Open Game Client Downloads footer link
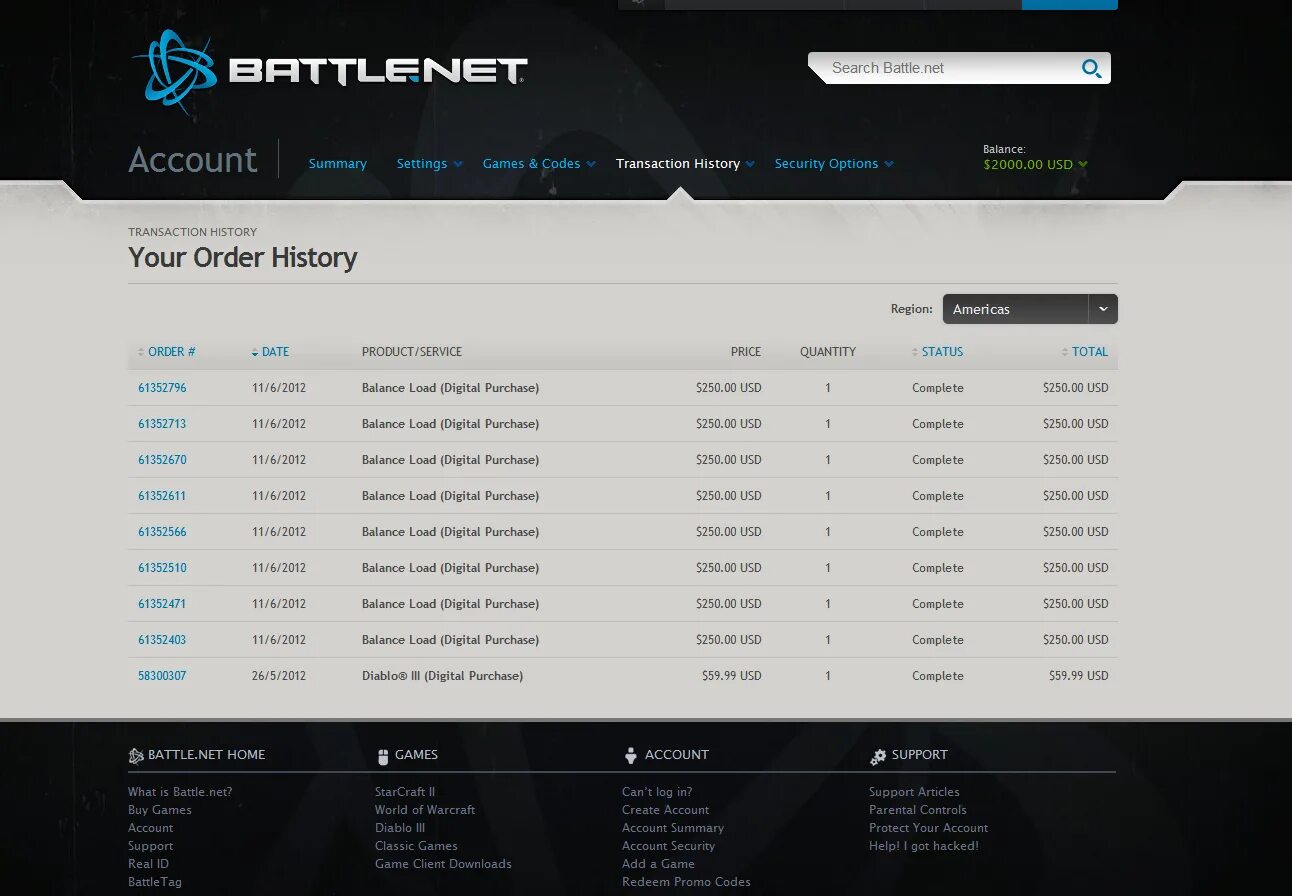This screenshot has width=1292, height=896. [x=443, y=864]
